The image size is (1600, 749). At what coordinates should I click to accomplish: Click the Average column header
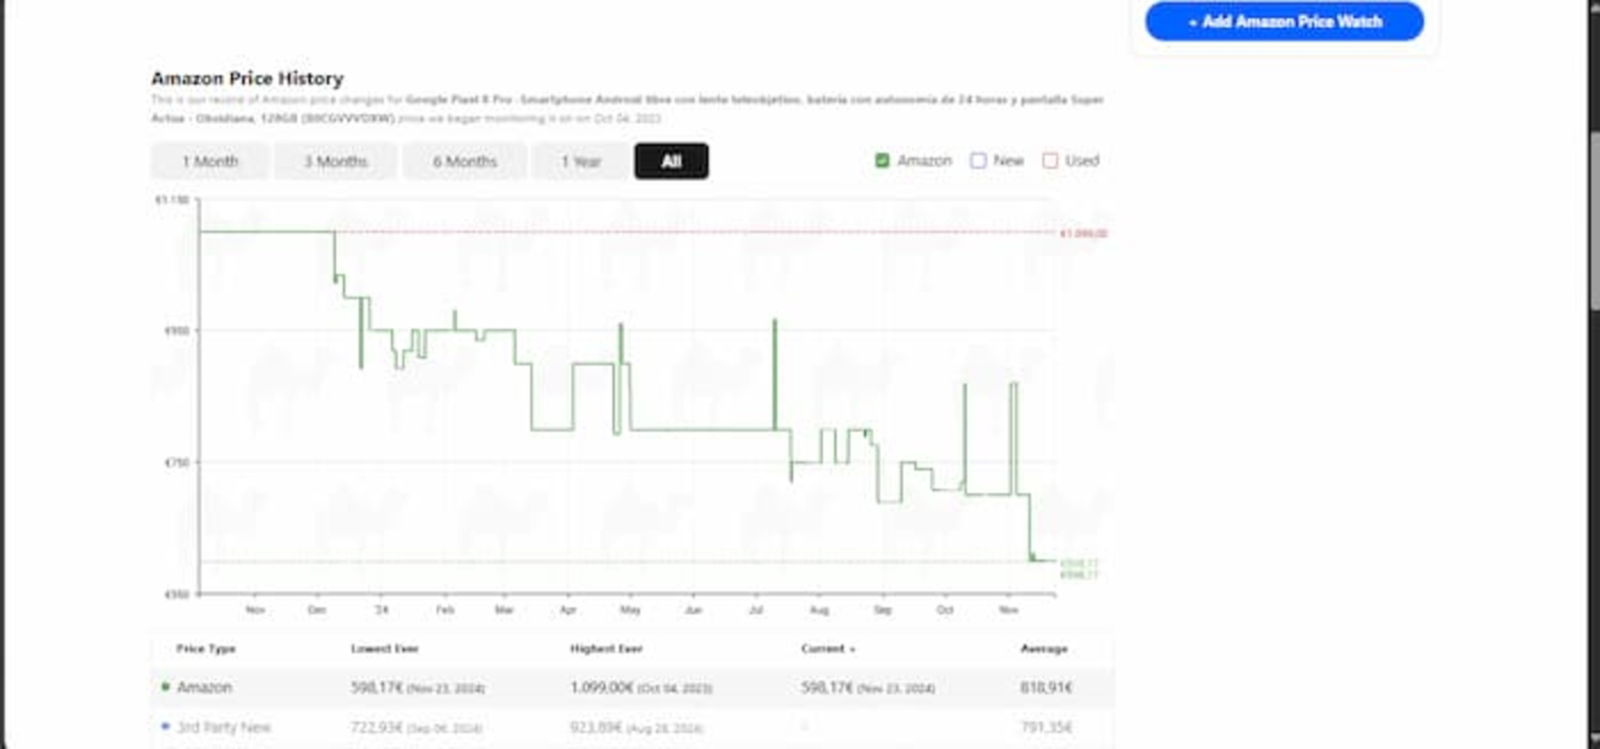pos(1044,649)
